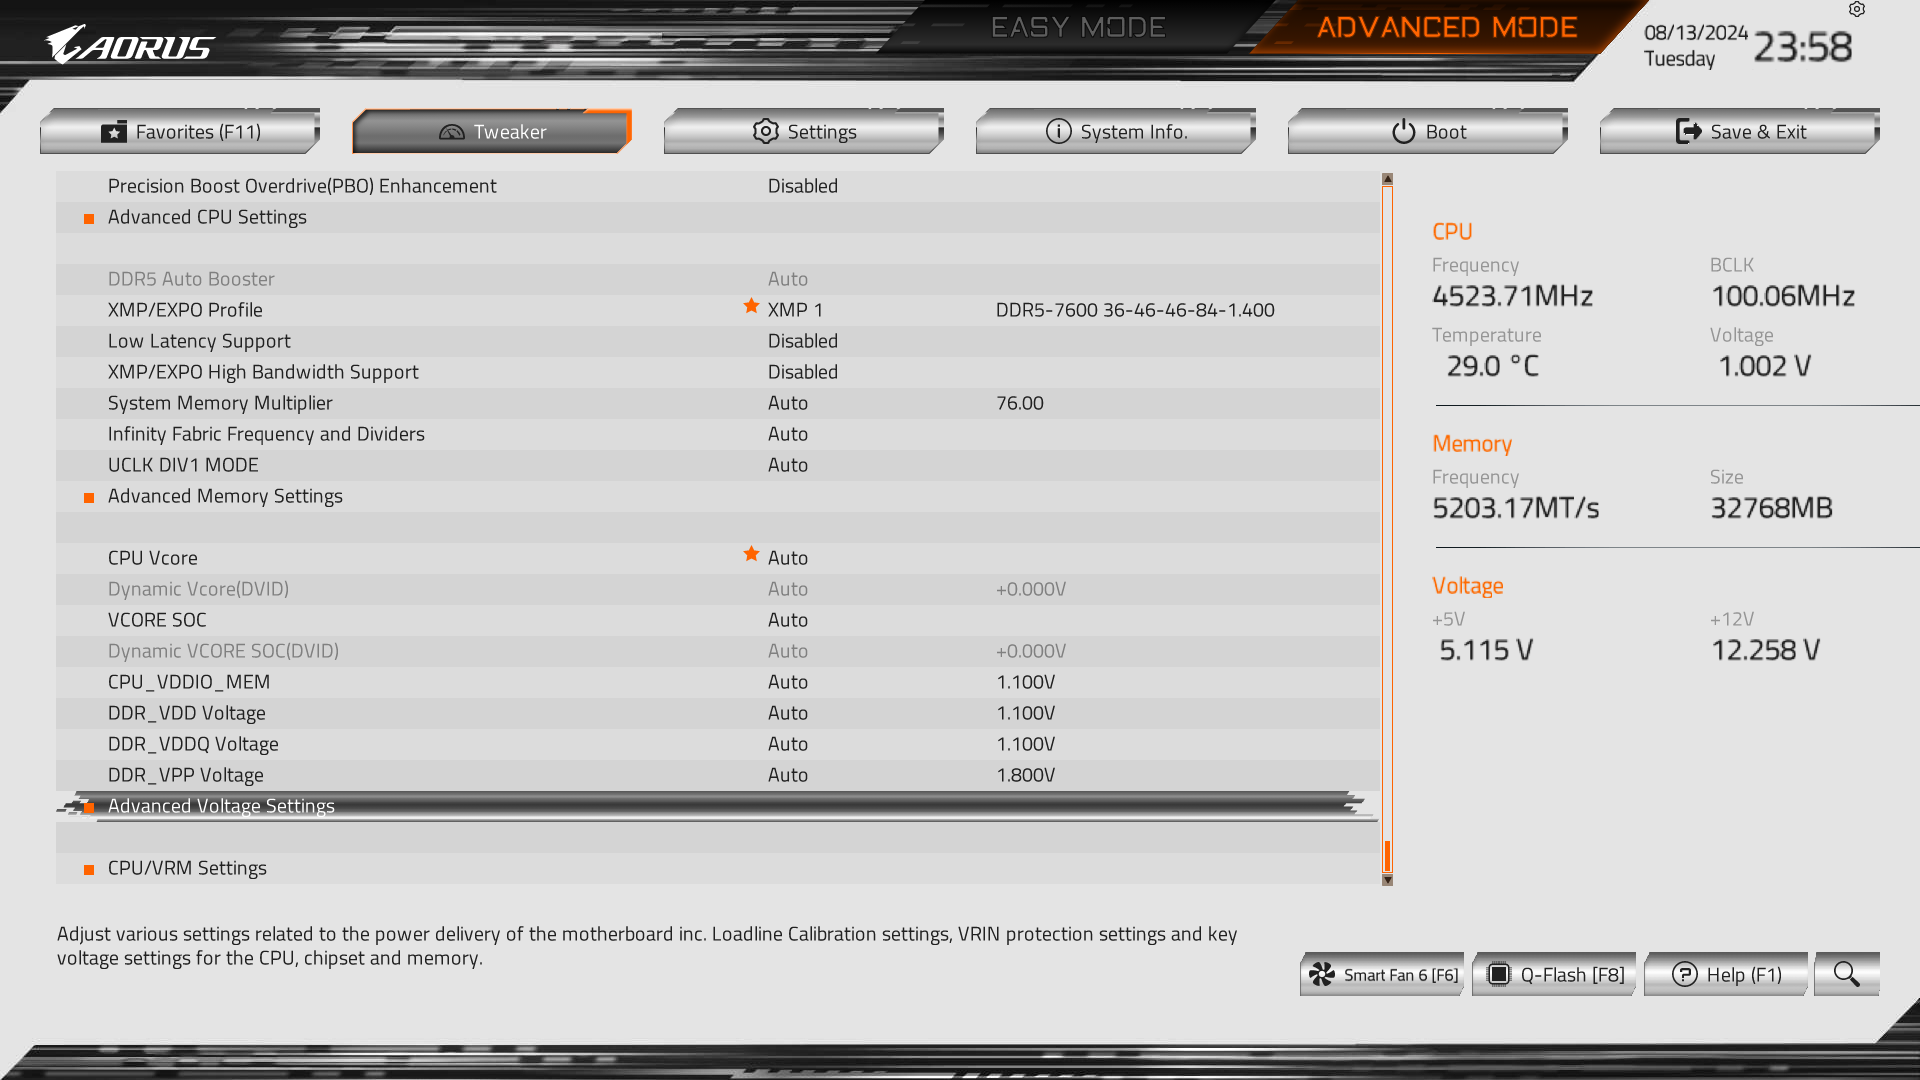Open Smart Fan 6 via the fan icon
This screenshot has width=1920, height=1080.
click(x=1322, y=974)
